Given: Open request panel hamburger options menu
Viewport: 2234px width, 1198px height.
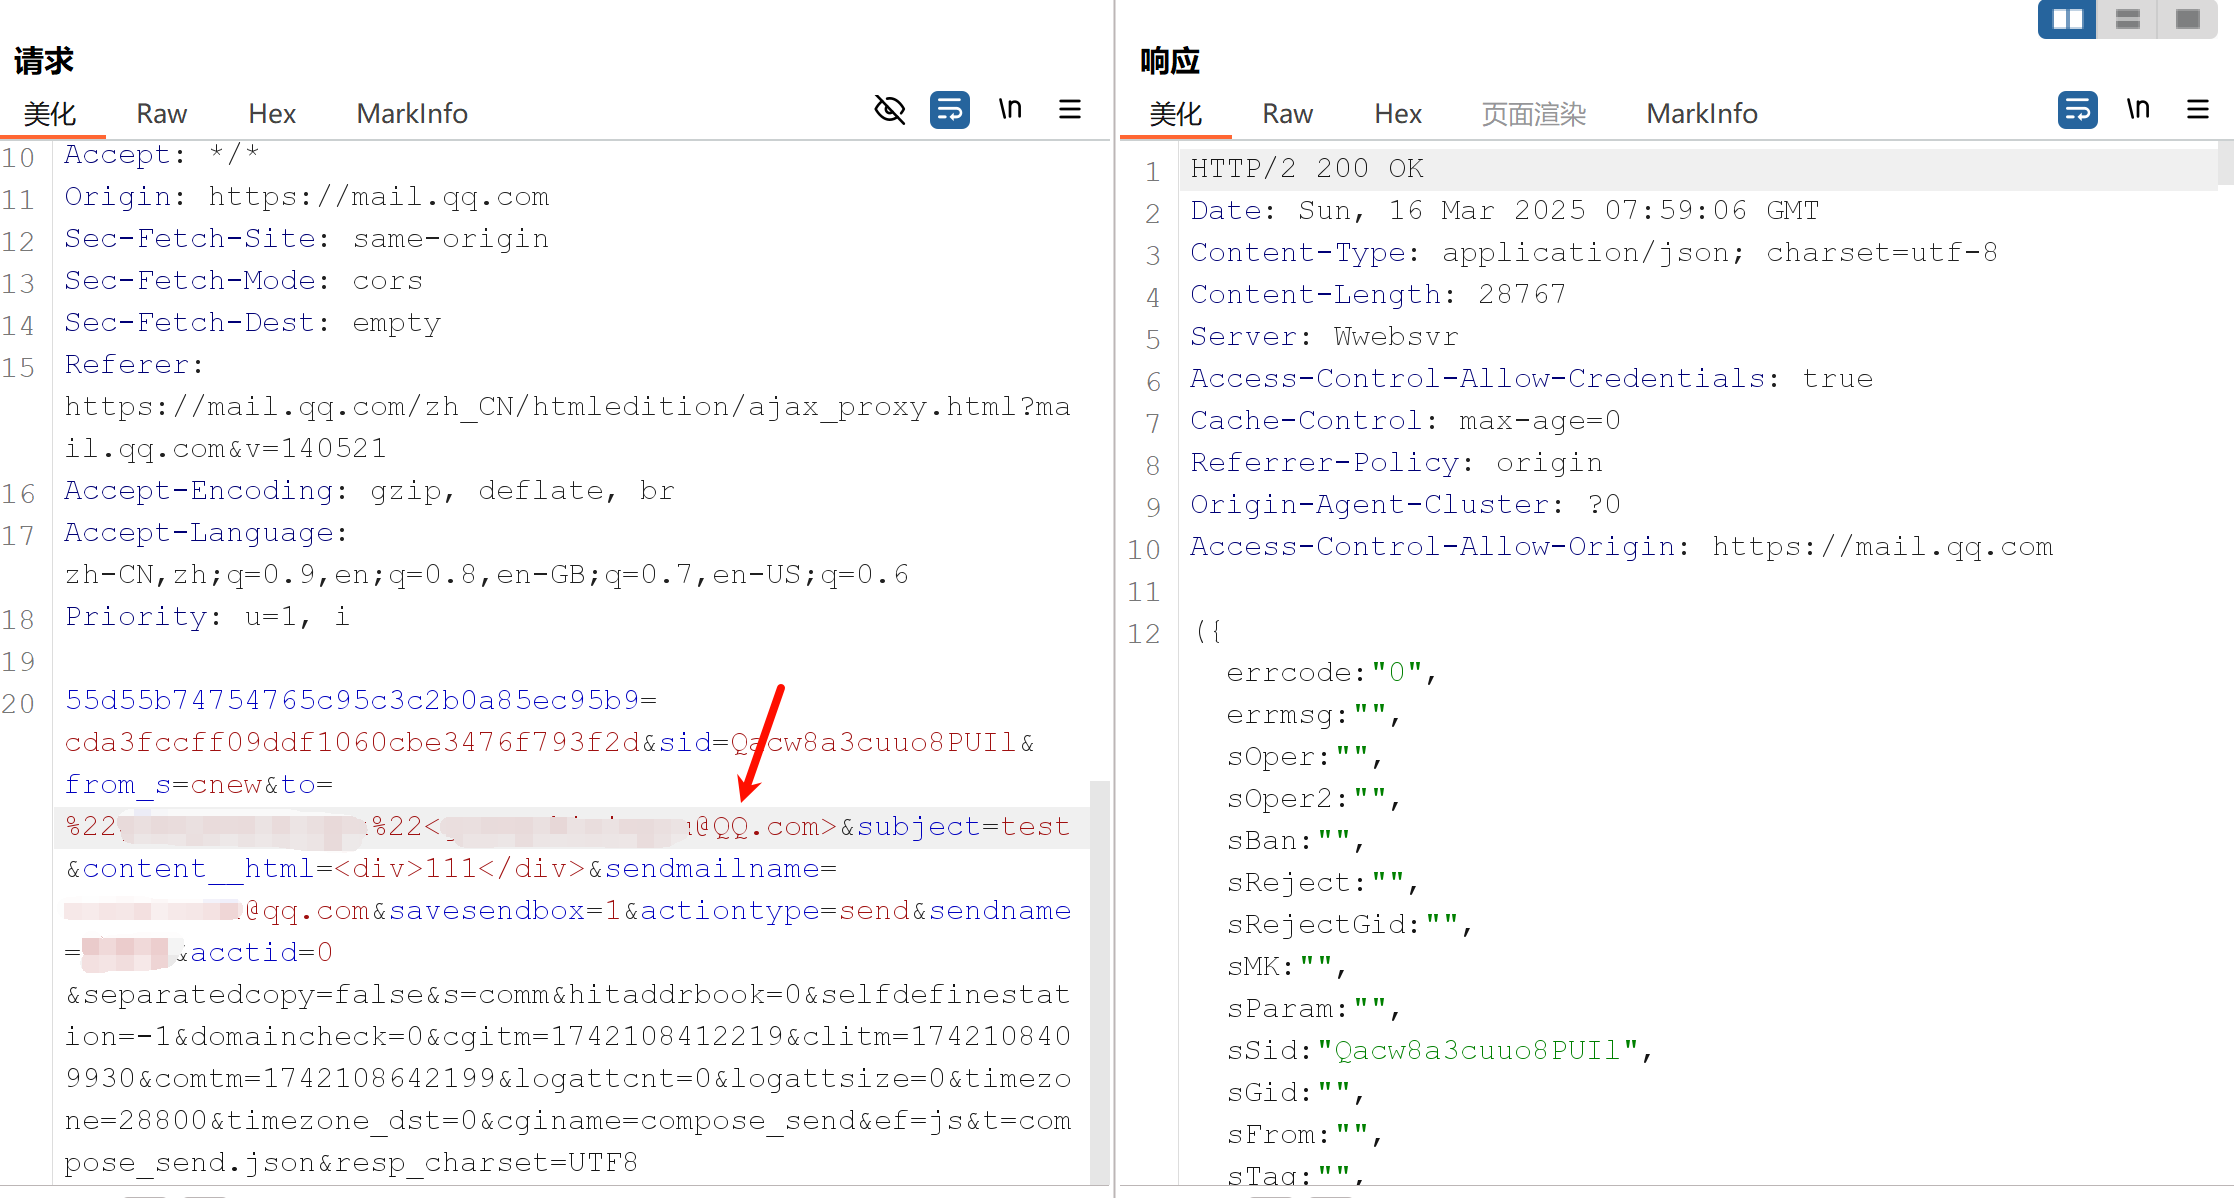Looking at the screenshot, I should (x=1070, y=109).
